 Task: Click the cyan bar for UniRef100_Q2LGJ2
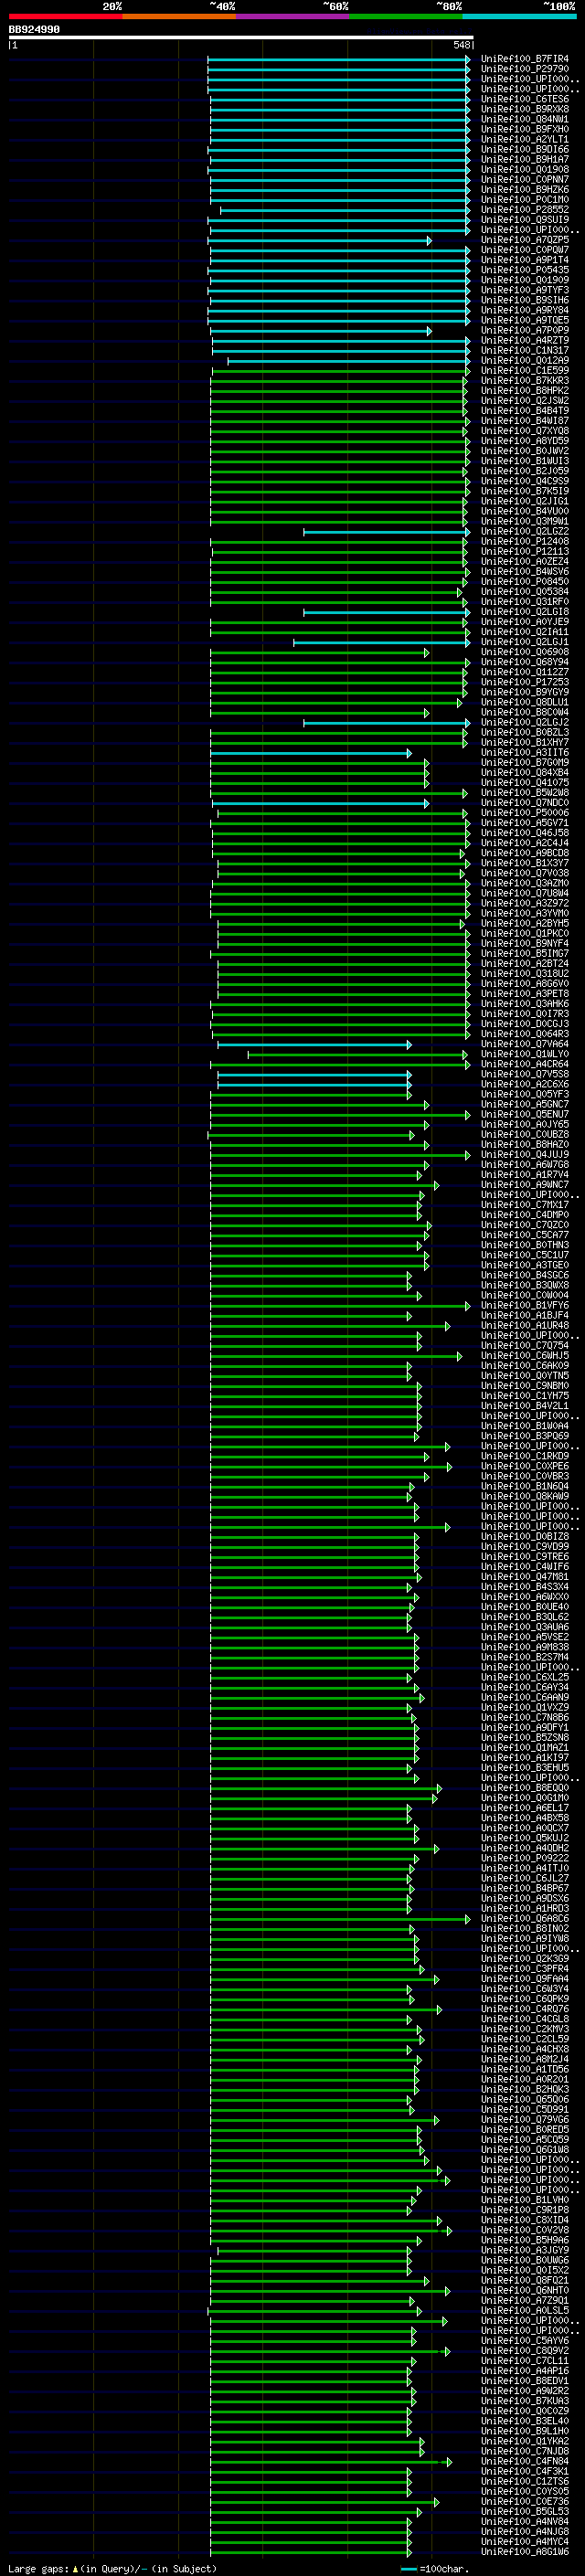click(x=387, y=722)
